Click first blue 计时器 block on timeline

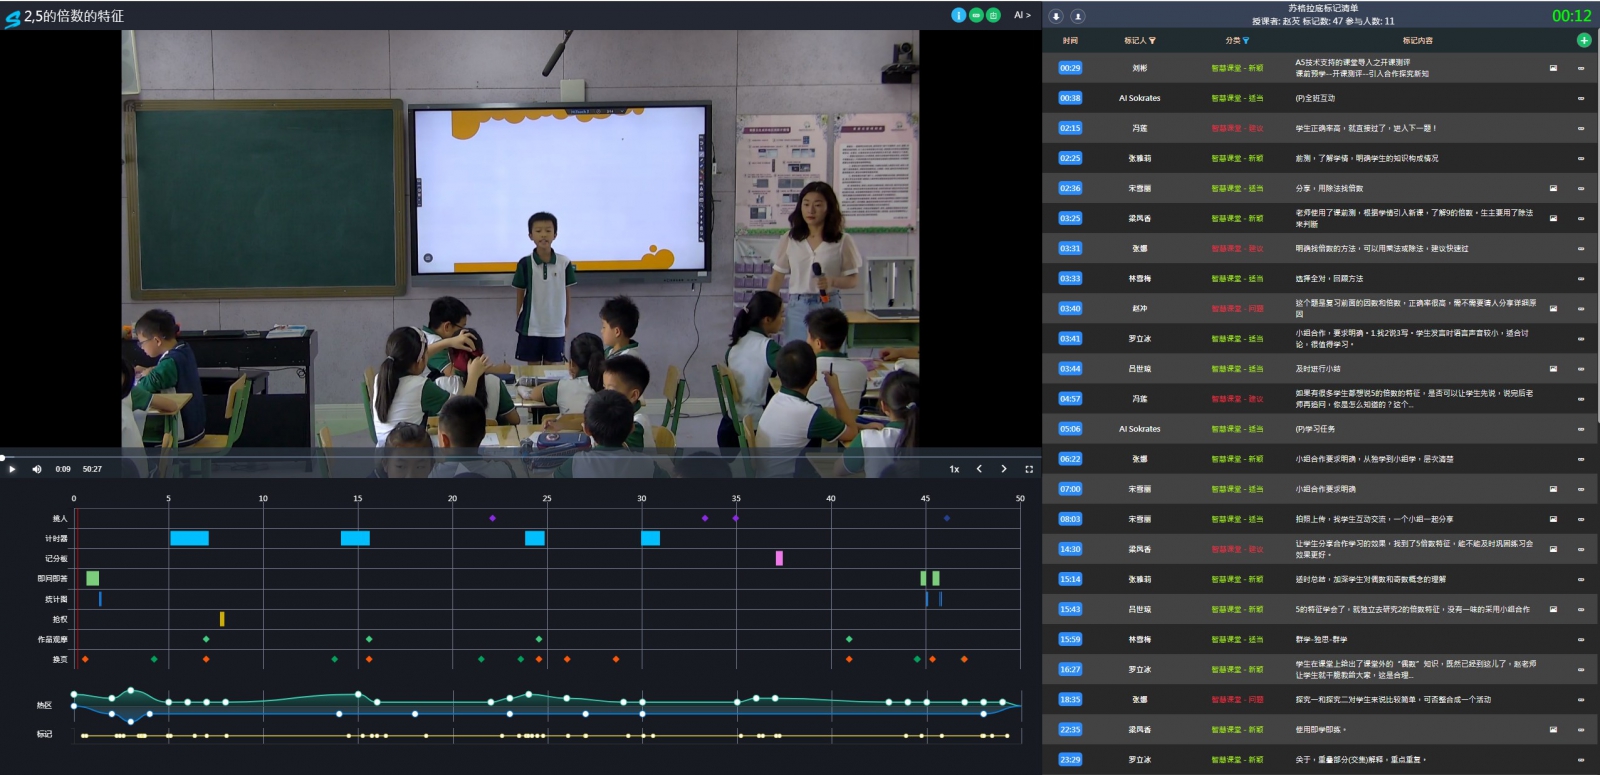189,538
